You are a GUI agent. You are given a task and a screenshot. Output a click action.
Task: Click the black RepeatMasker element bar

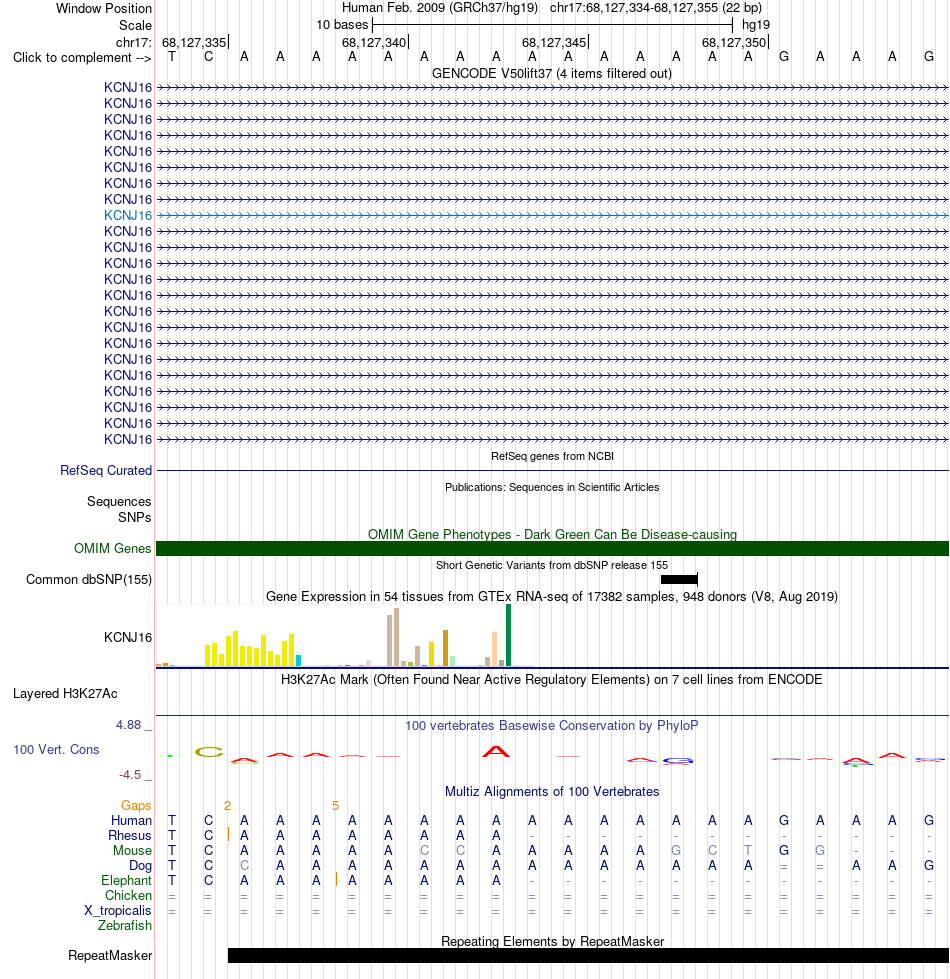(588, 955)
